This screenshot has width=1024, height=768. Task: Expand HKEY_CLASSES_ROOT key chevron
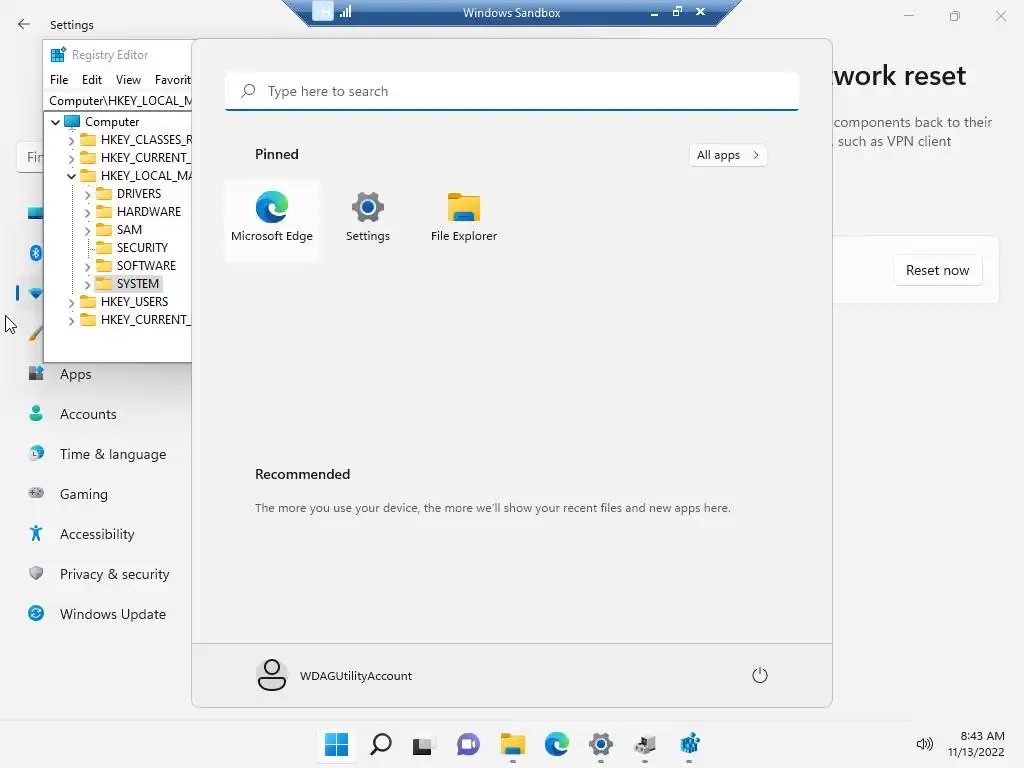(71, 140)
